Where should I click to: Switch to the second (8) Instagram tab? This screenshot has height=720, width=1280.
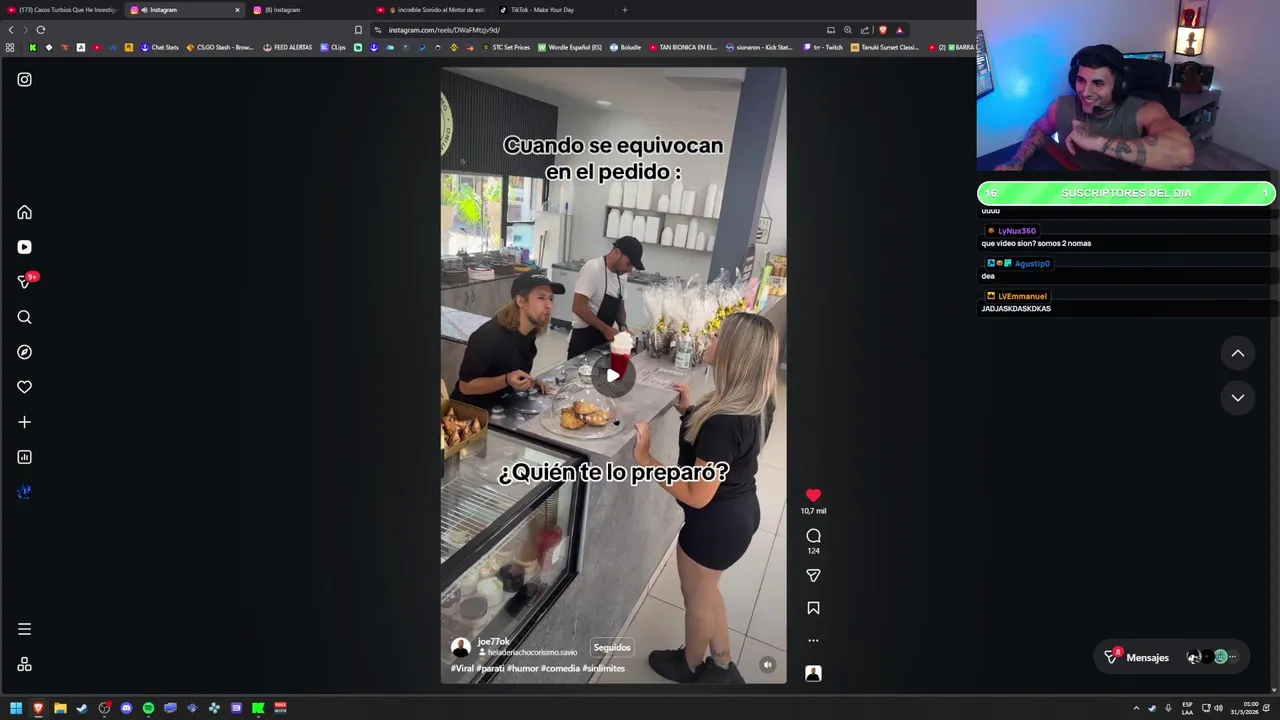point(306,10)
